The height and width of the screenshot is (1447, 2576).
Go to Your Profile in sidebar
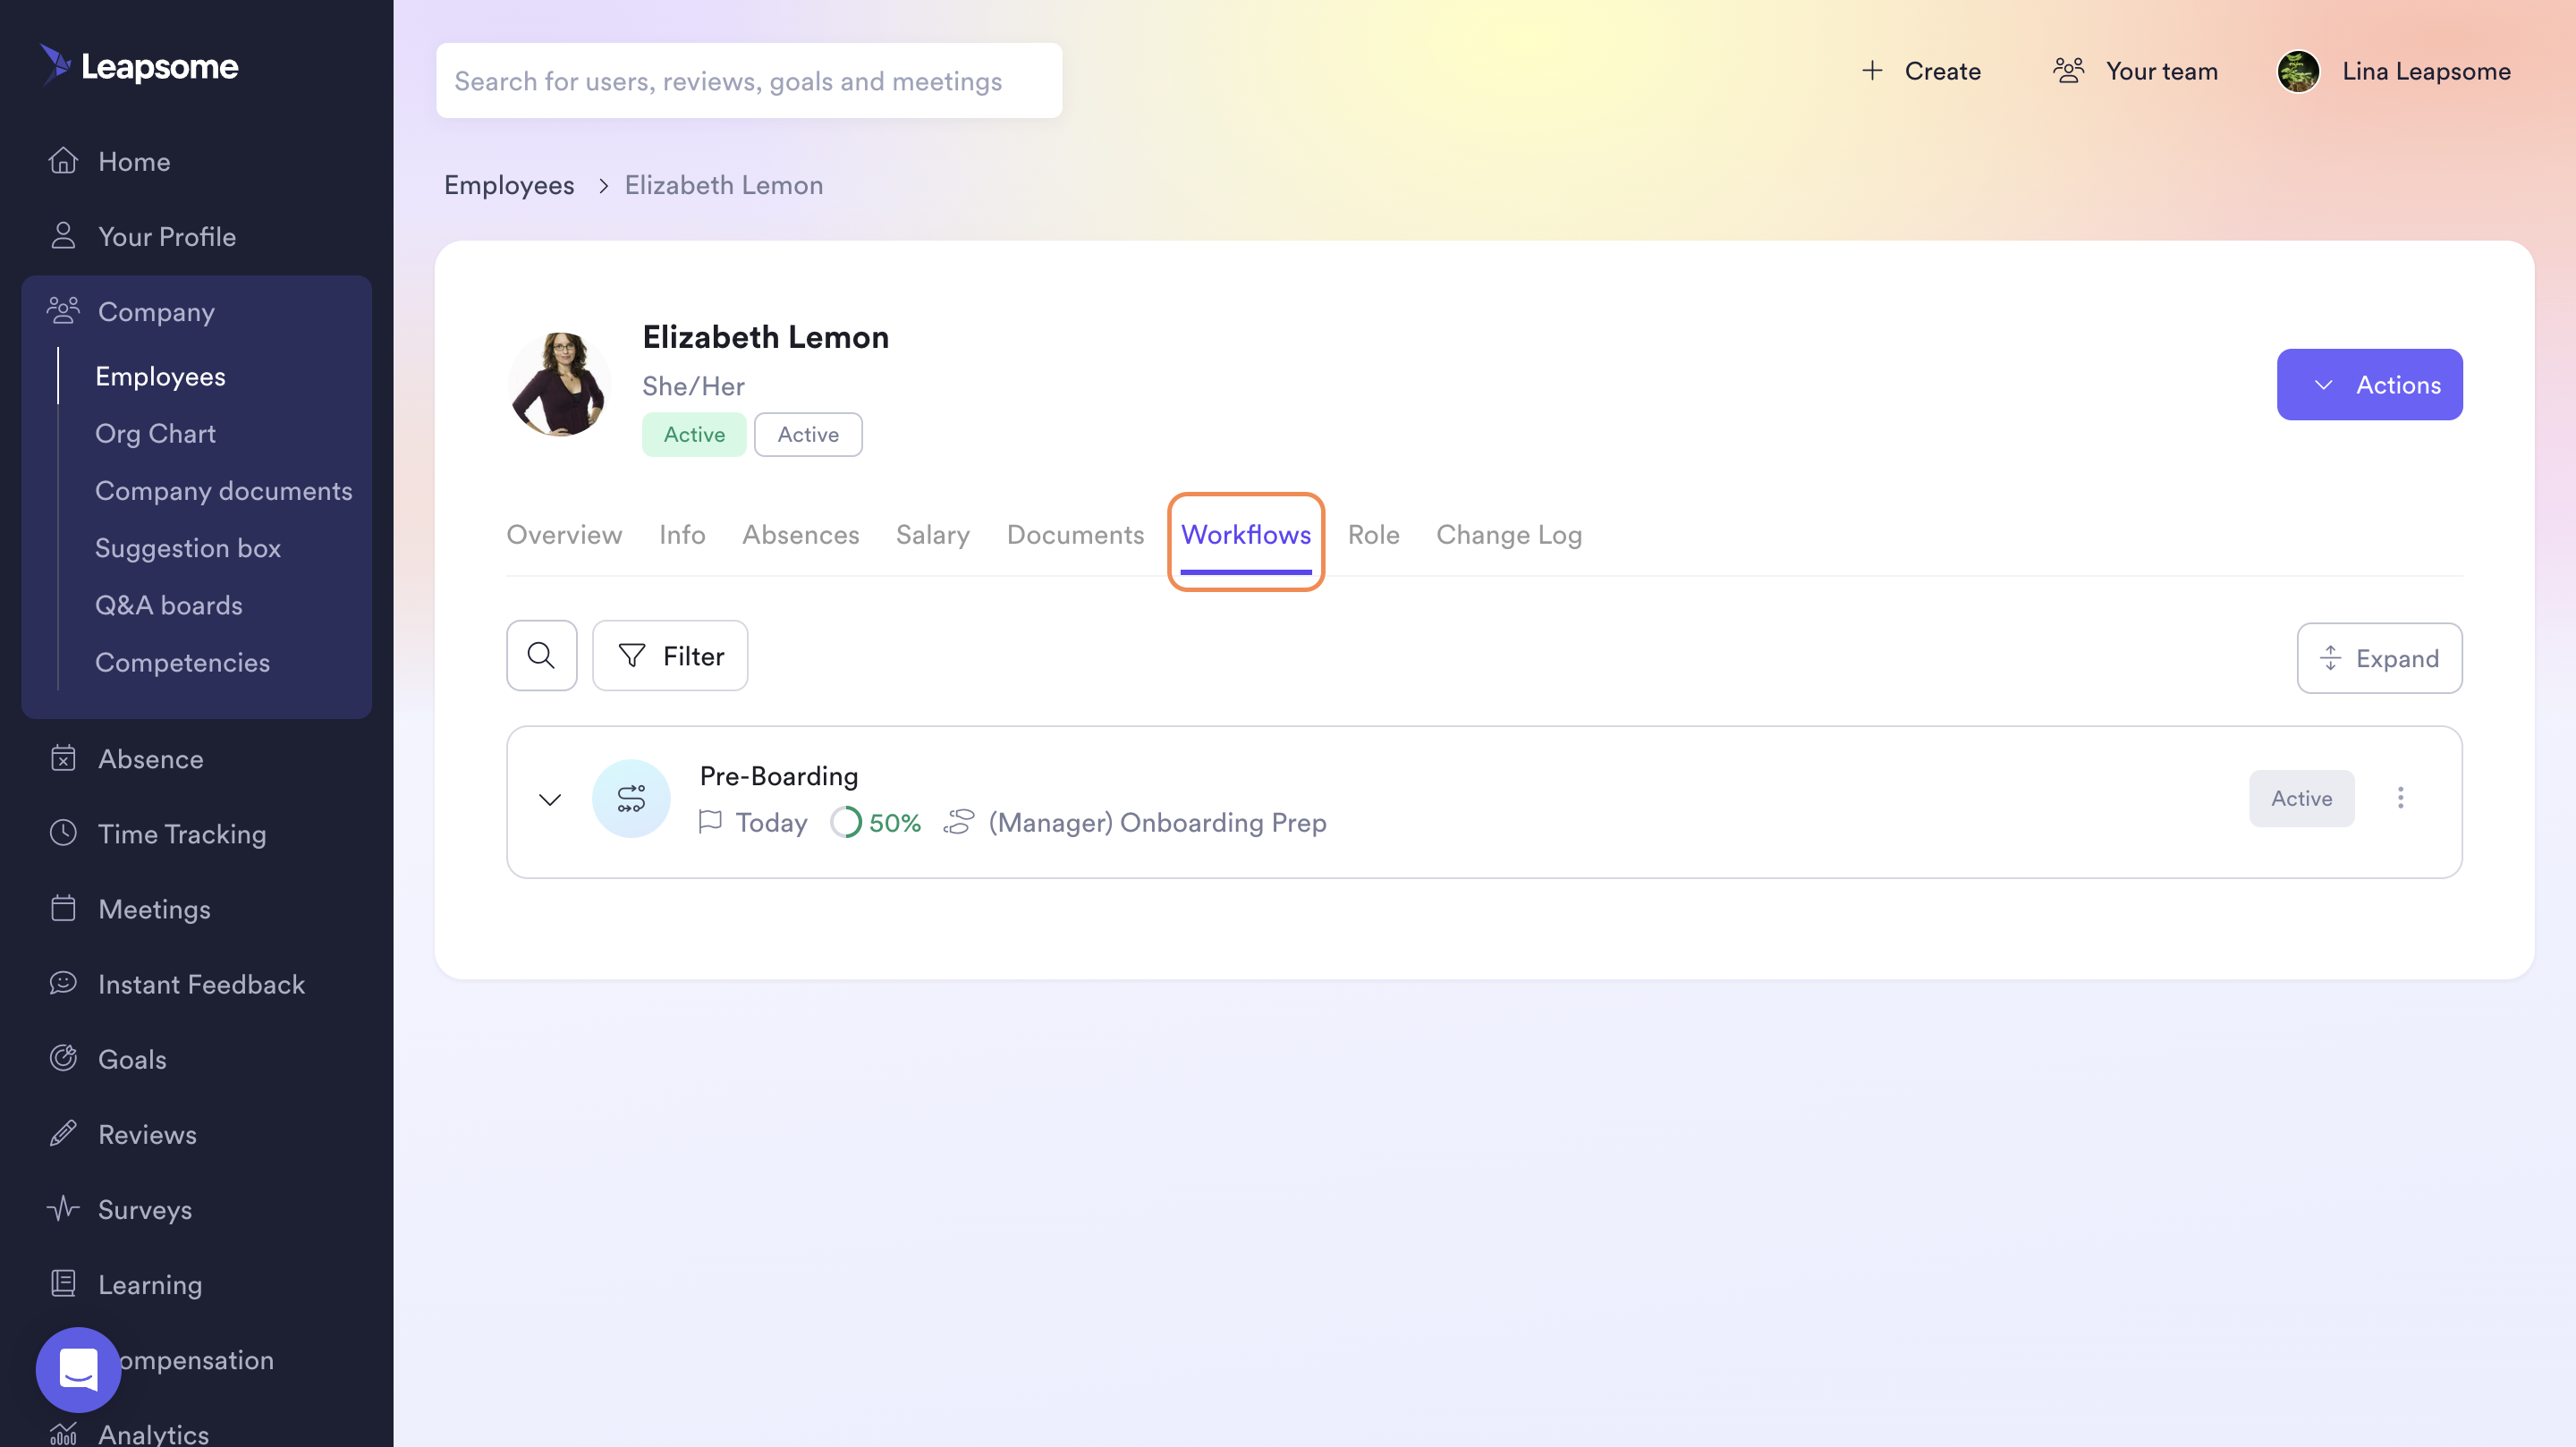142,236
